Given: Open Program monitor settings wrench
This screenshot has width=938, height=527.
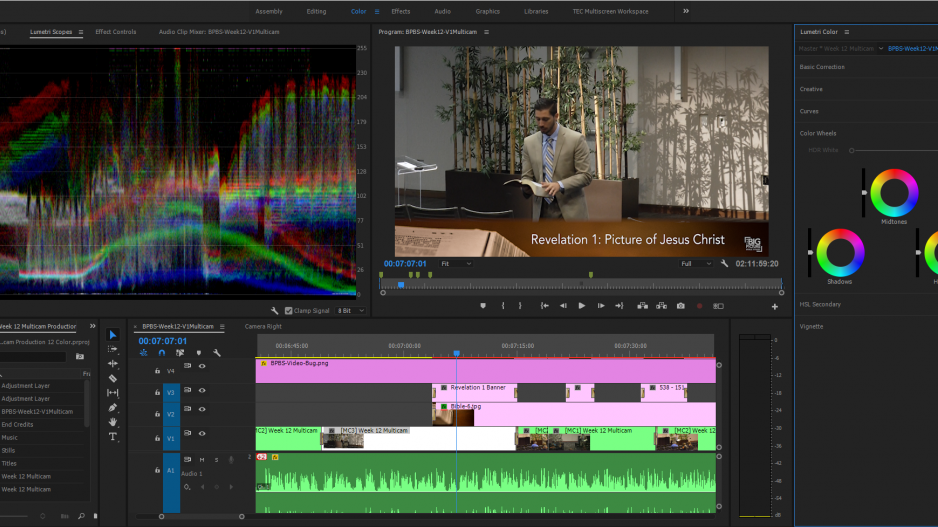Looking at the screenshot, I should tap(724, 263).
